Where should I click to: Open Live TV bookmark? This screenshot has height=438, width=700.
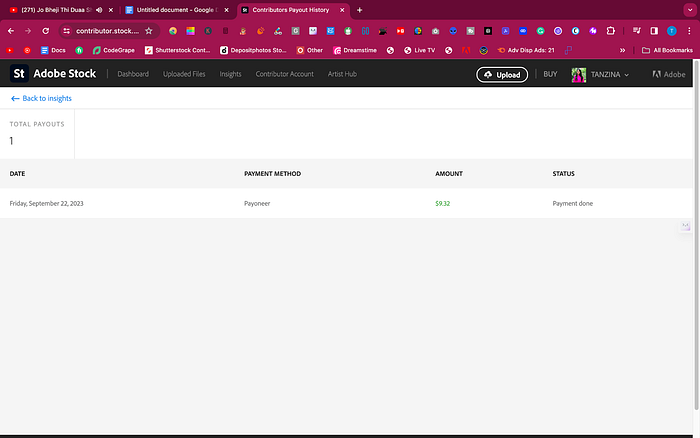(x=419, y=50)
